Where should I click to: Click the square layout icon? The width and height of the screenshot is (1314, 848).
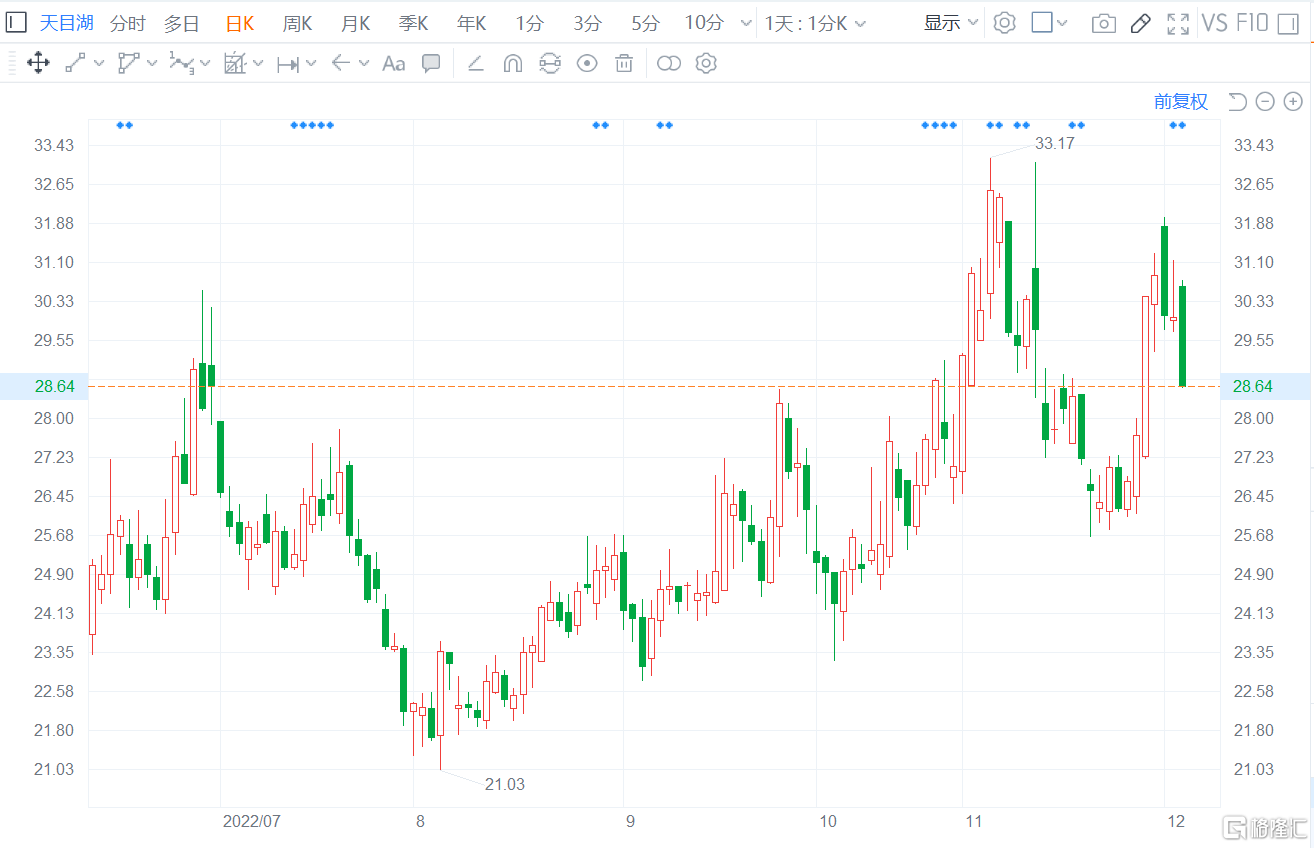click(x=1042, y=22)
